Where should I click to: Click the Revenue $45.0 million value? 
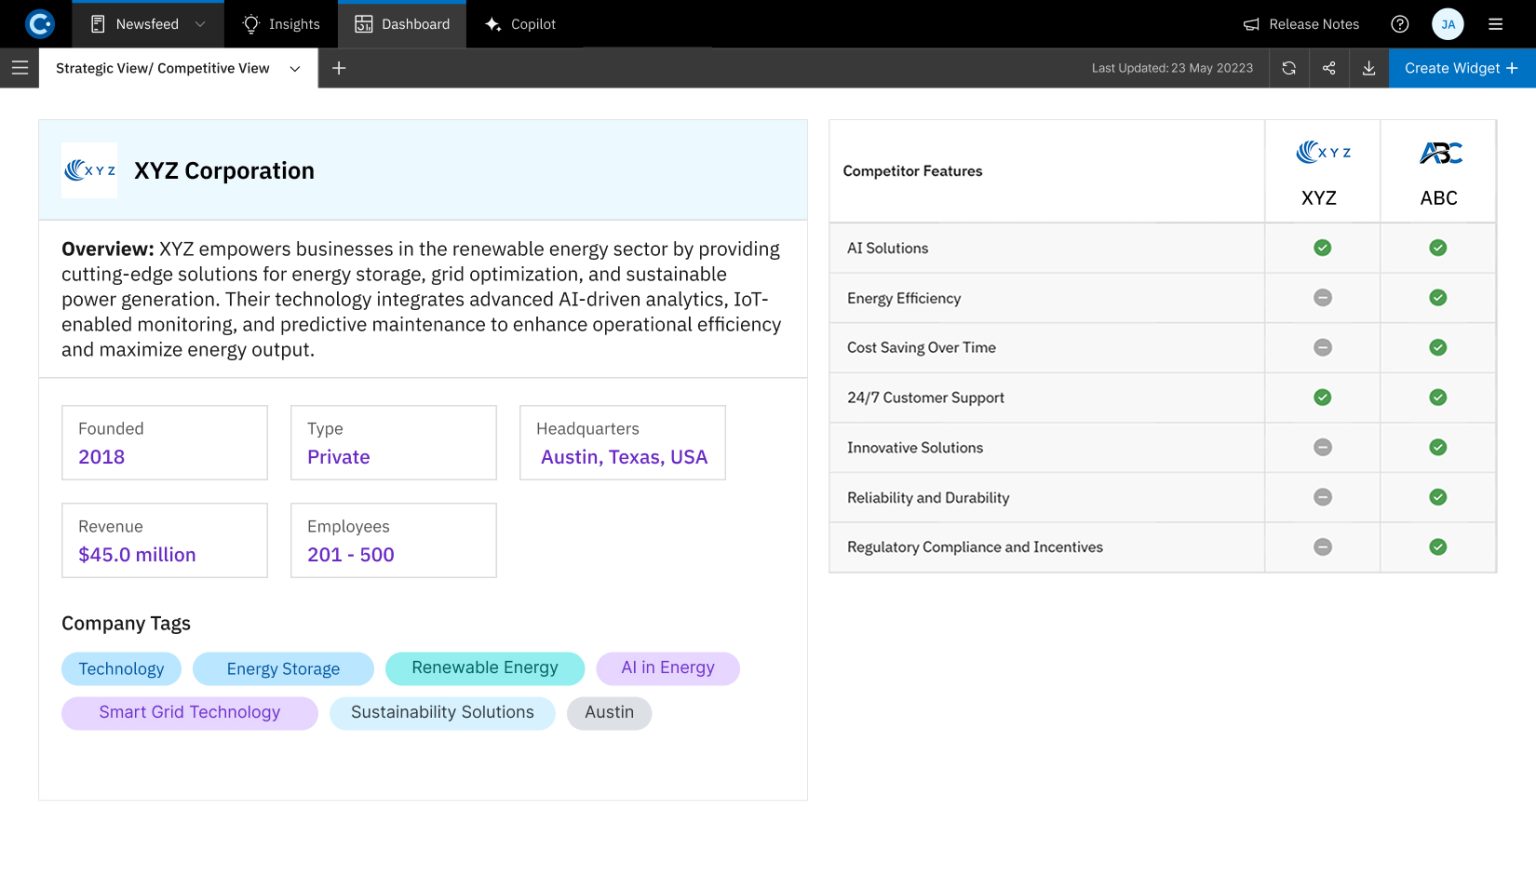click(x=137, y=555)
